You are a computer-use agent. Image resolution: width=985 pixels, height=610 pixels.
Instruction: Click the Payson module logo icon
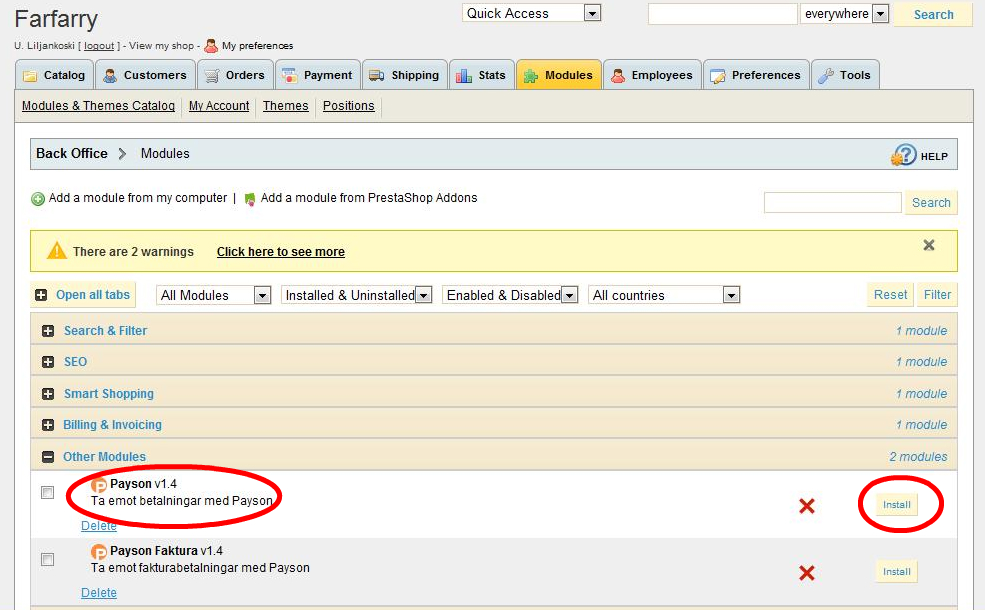point(99,484)
